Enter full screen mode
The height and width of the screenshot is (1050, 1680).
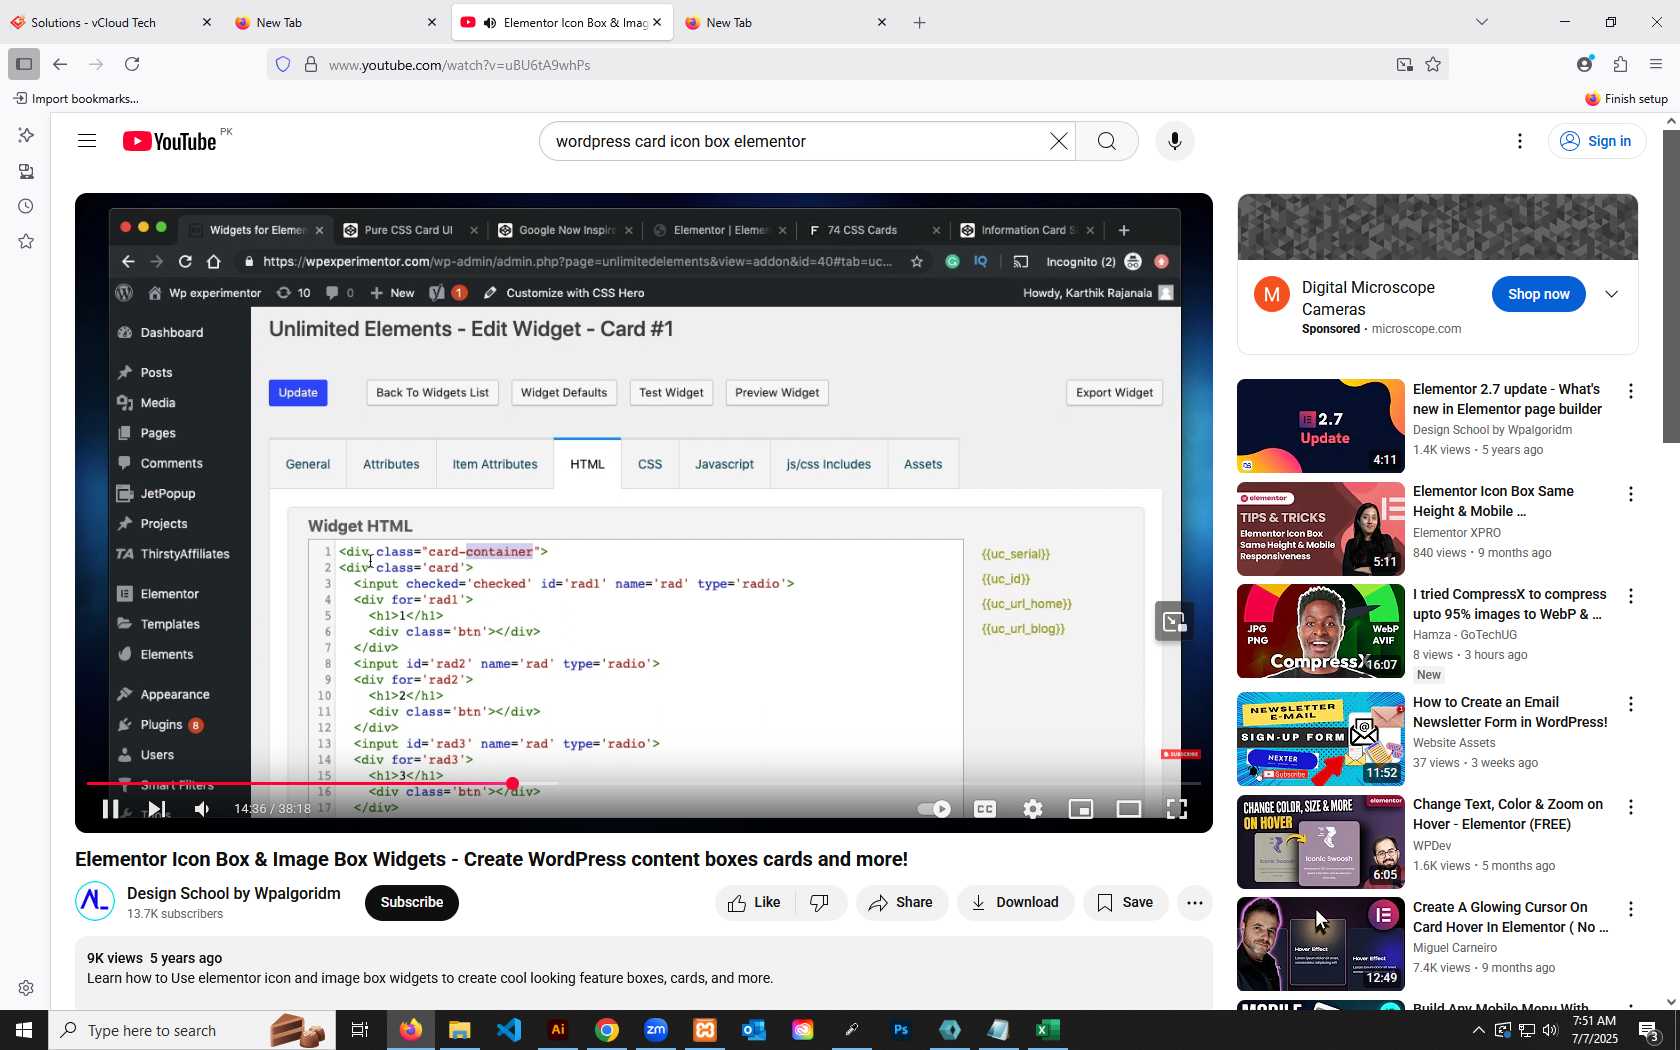(1177, 809)
